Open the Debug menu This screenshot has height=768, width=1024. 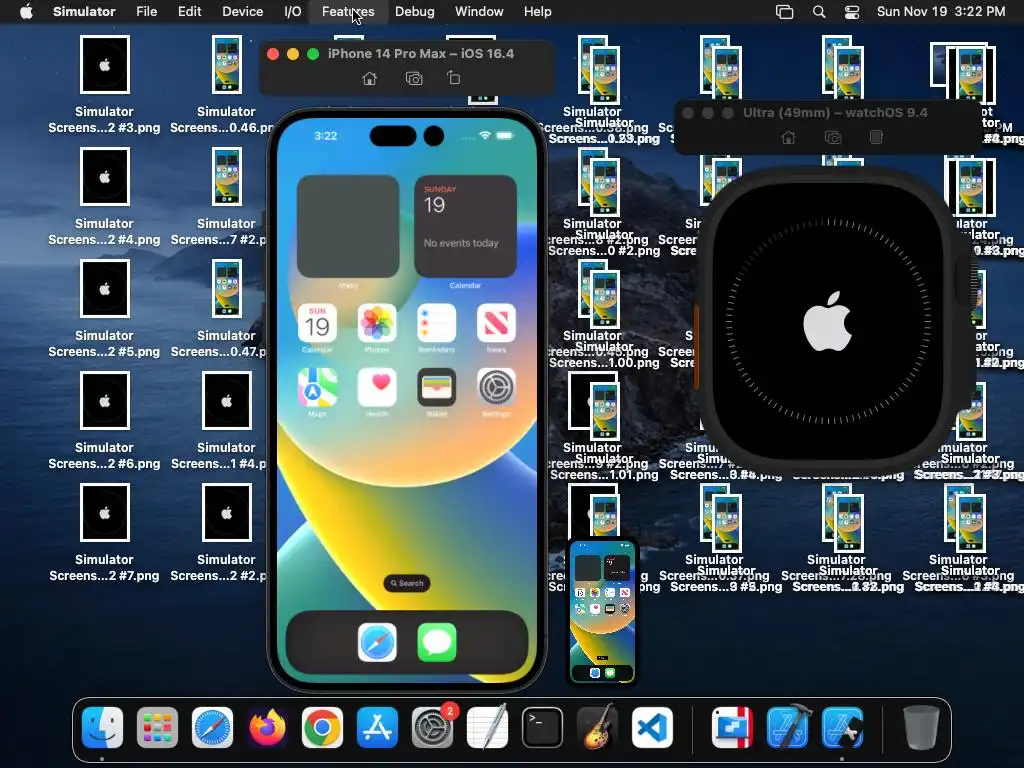coord(415,12)
